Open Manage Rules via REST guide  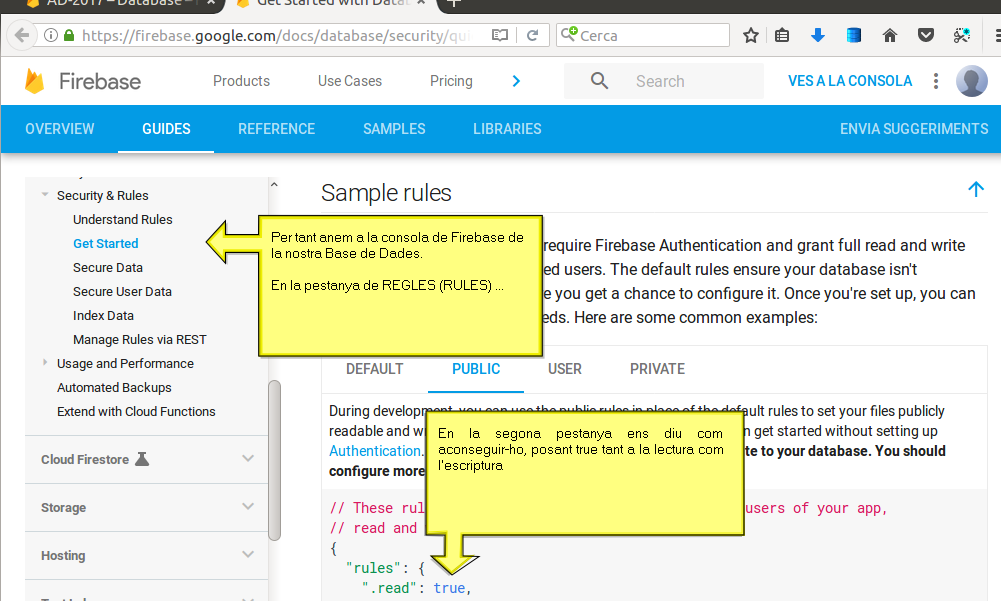click(140, 340)
